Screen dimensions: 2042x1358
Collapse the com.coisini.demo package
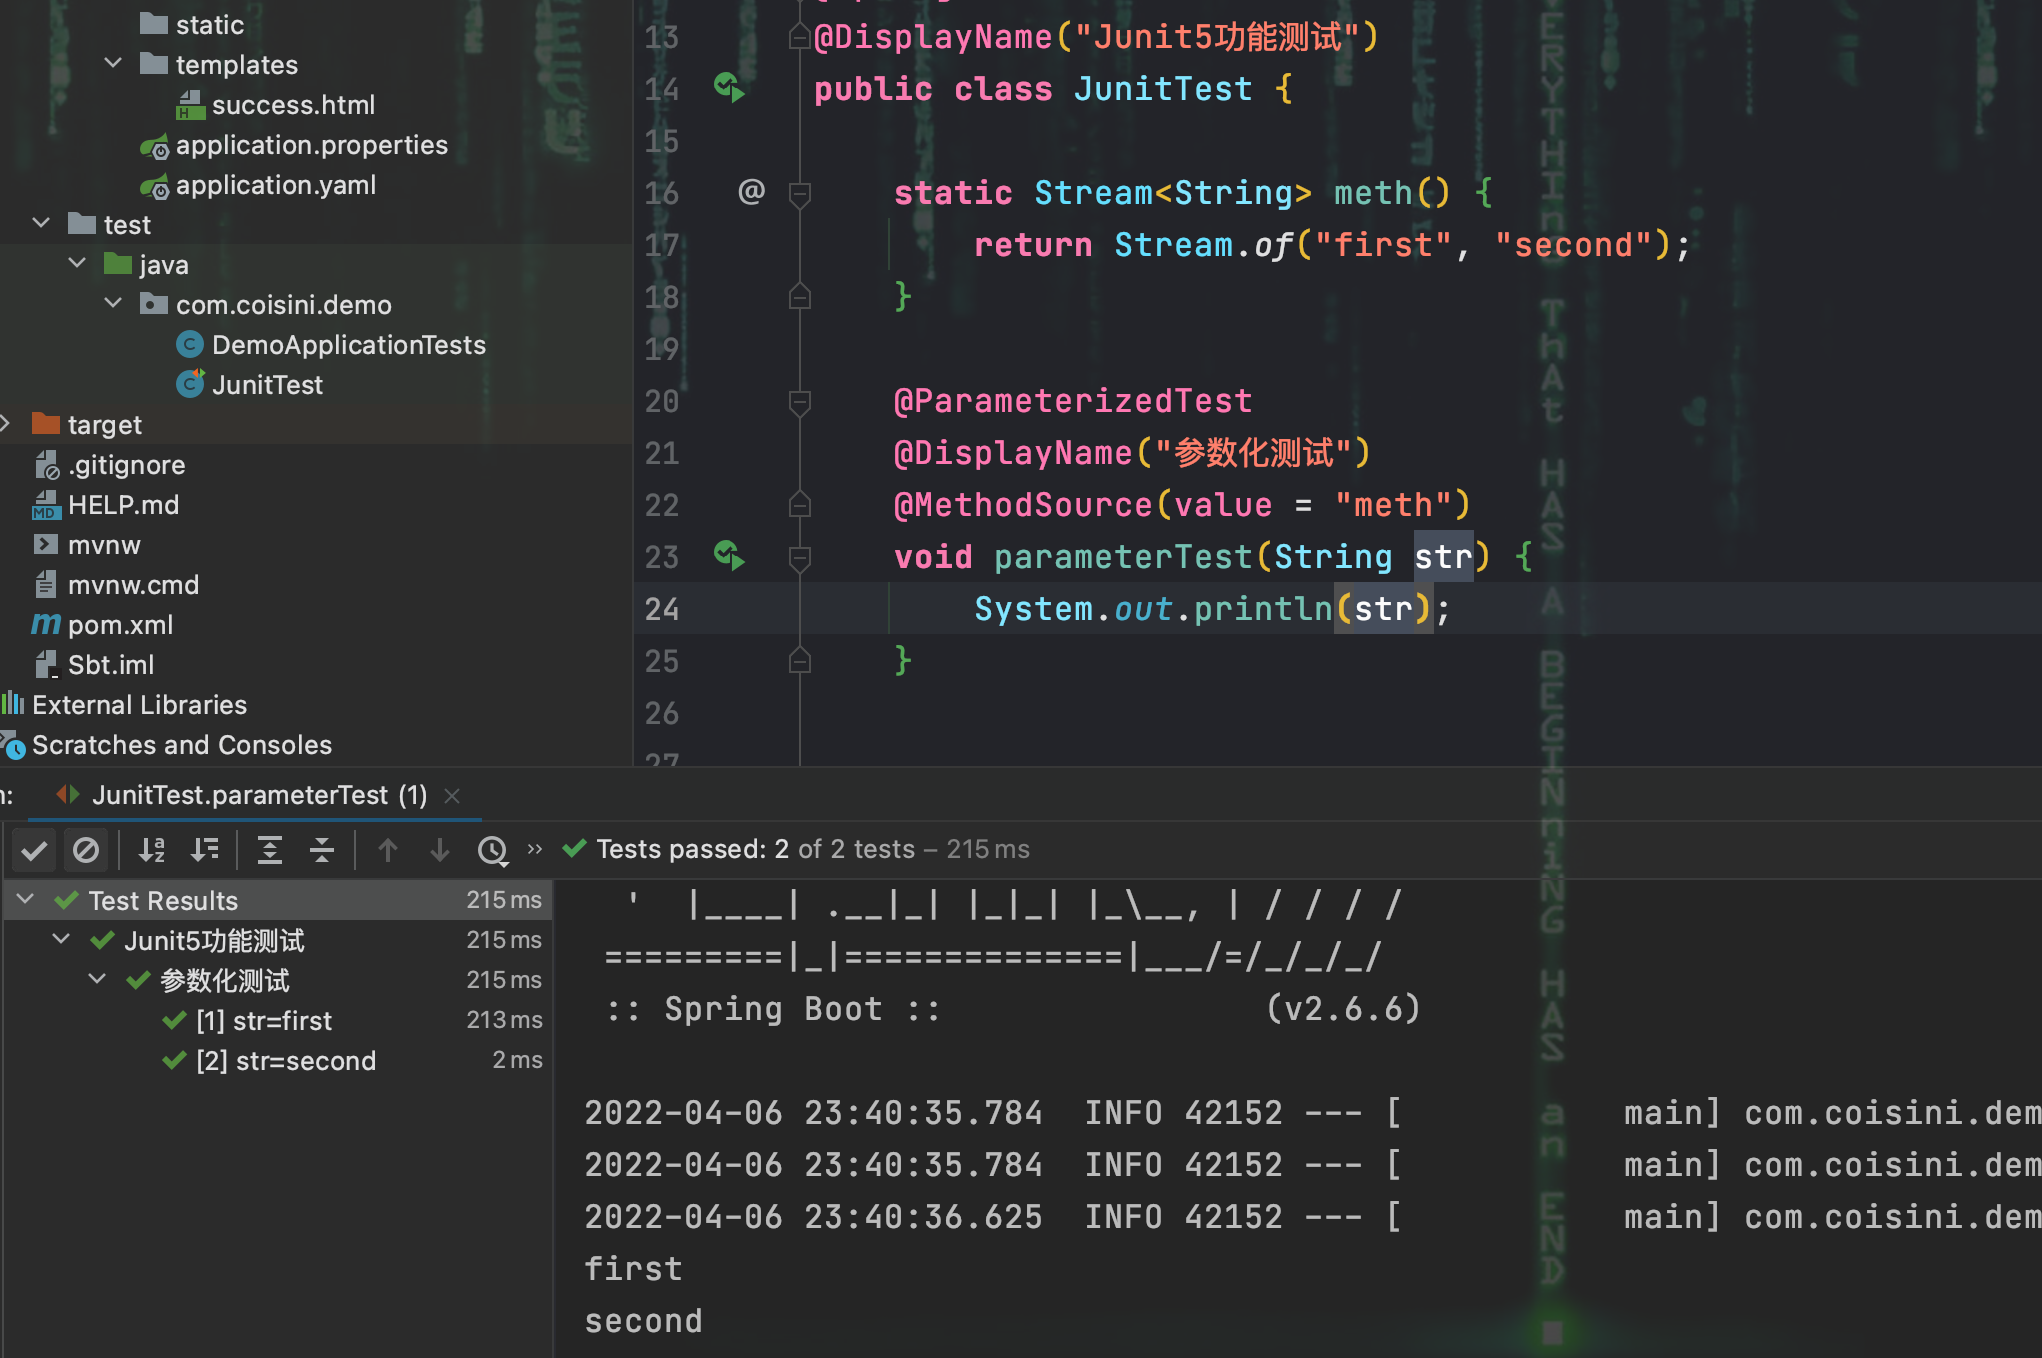coord(113,304)
